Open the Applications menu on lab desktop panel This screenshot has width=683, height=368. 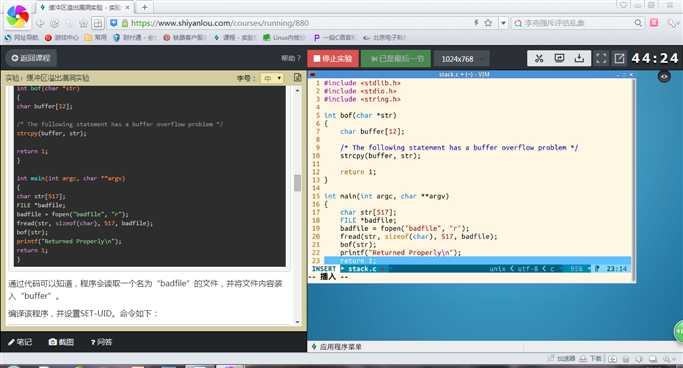point(337,347)
